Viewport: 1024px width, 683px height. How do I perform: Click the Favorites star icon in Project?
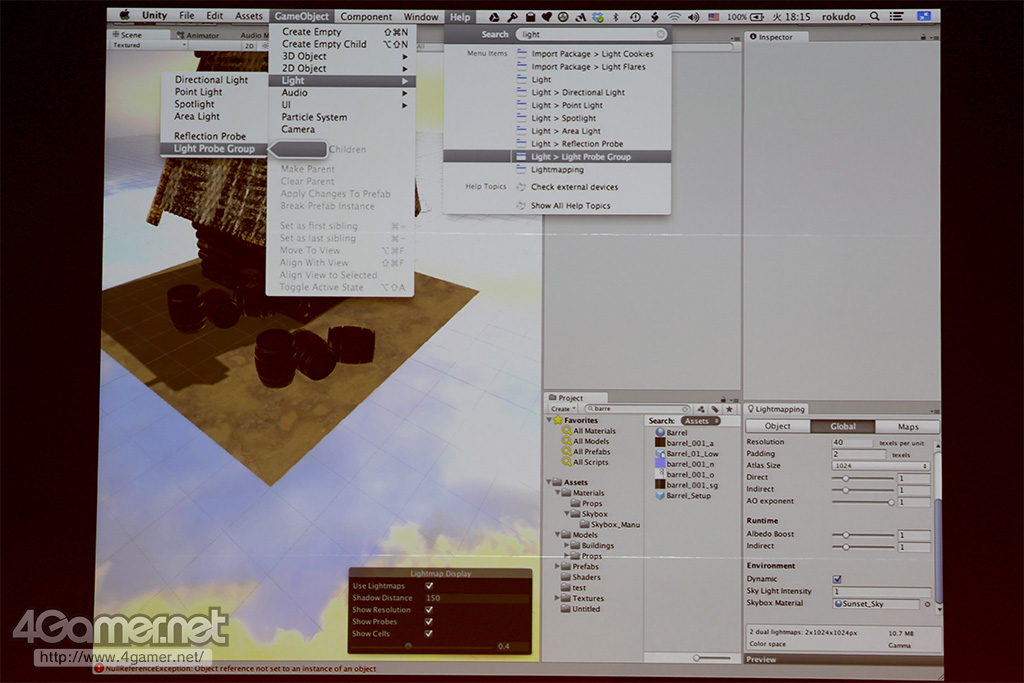coord(557,421)
